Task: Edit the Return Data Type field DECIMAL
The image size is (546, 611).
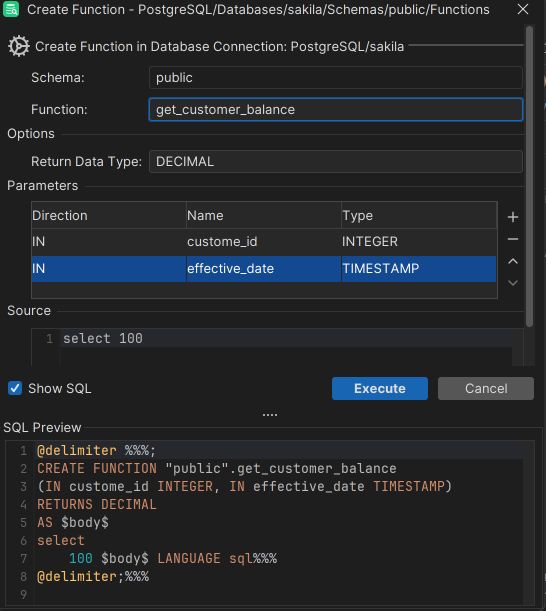Action: pos(336,161)
